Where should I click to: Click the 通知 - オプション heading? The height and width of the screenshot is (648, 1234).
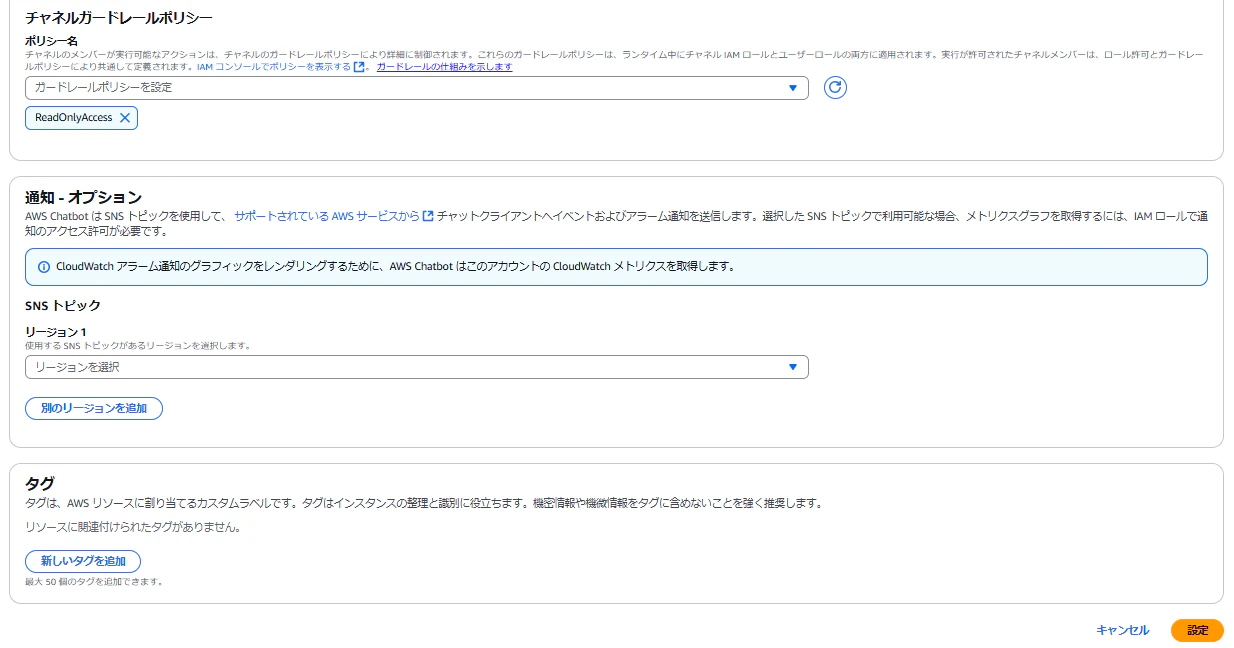(x=84, y=197)
